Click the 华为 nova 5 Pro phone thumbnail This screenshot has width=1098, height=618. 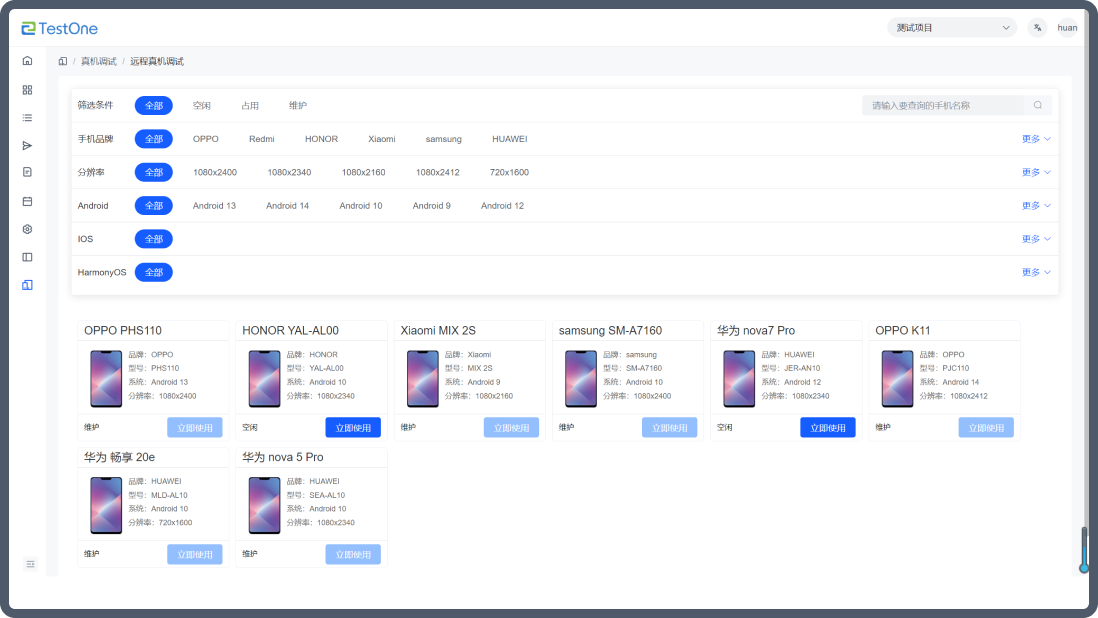point(264,505)
